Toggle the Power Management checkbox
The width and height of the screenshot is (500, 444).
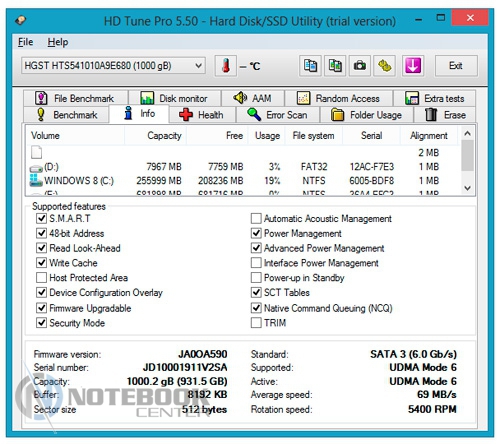256,233
